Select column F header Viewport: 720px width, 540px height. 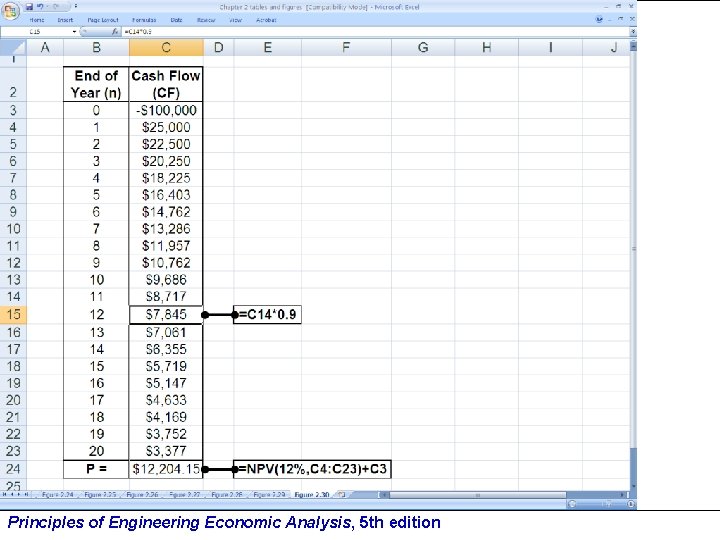pos(346,47)
